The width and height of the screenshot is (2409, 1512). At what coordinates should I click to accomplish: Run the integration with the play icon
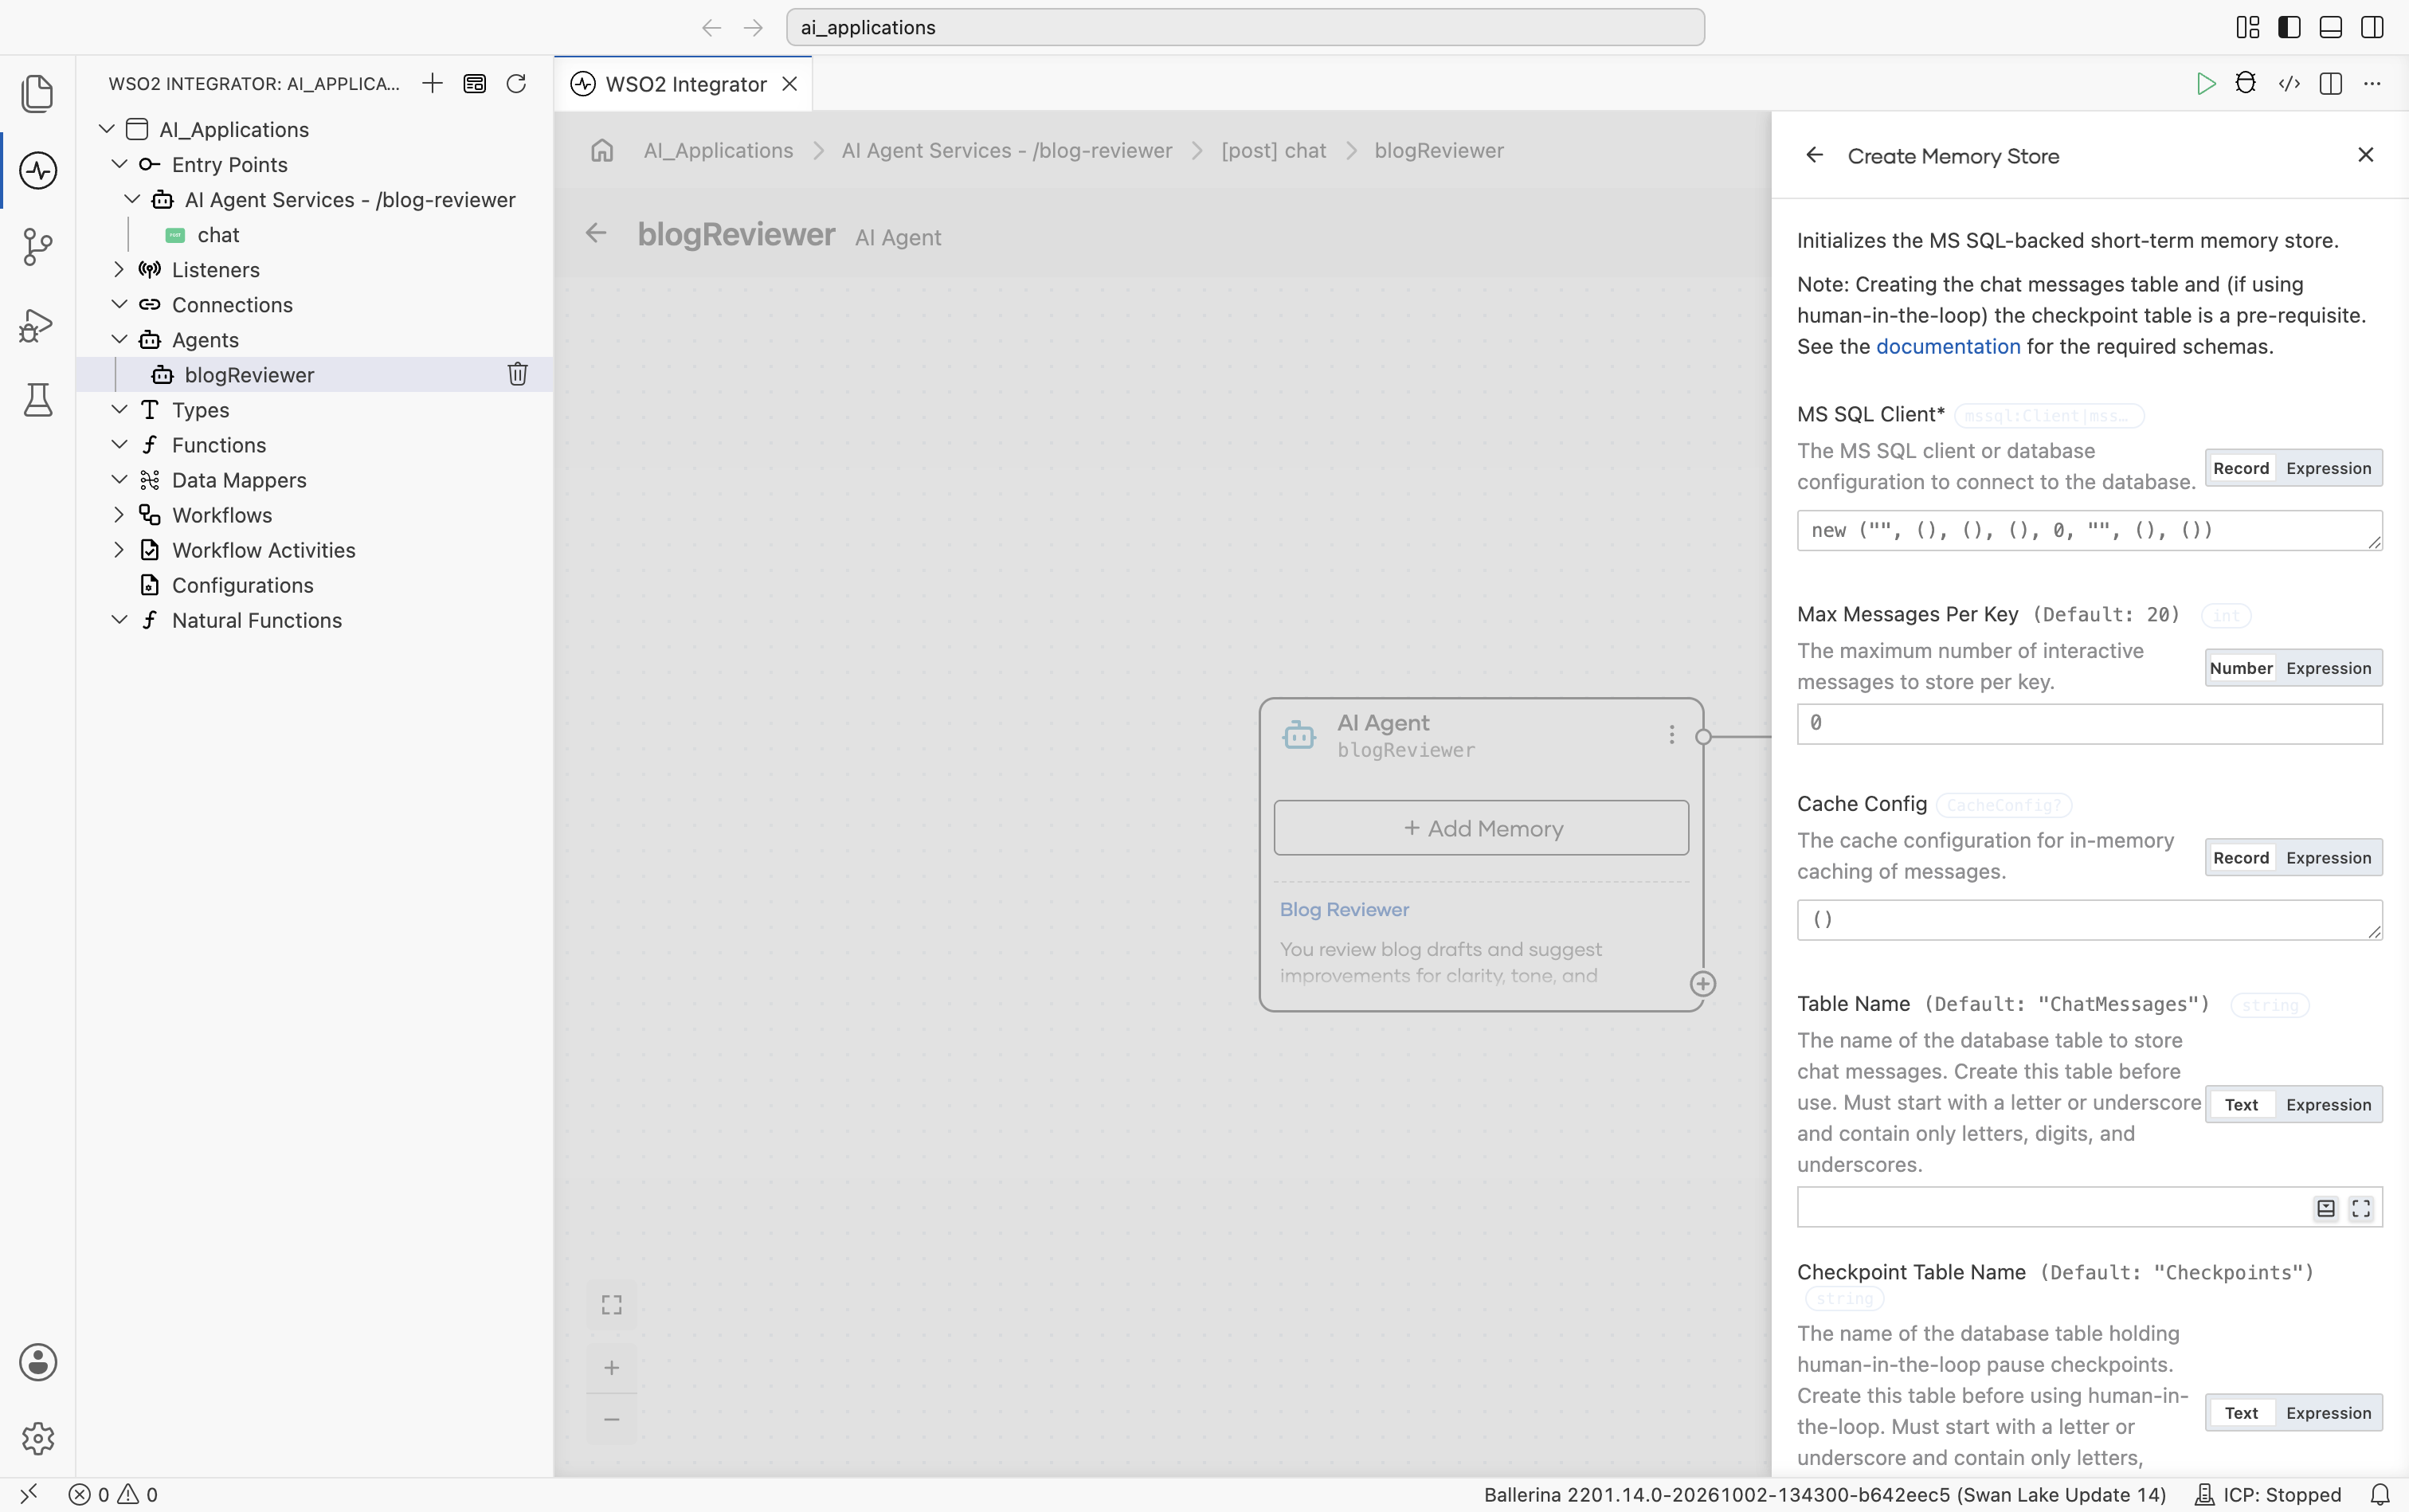[x=2205, y=84]
